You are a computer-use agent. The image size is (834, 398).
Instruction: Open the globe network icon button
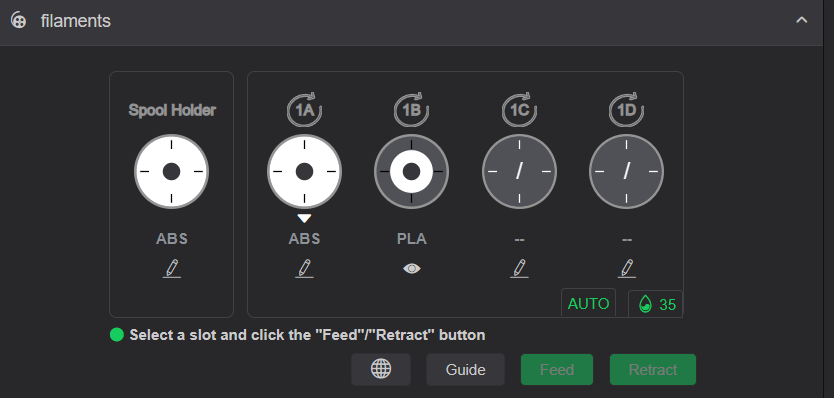[x=381, y=369]
